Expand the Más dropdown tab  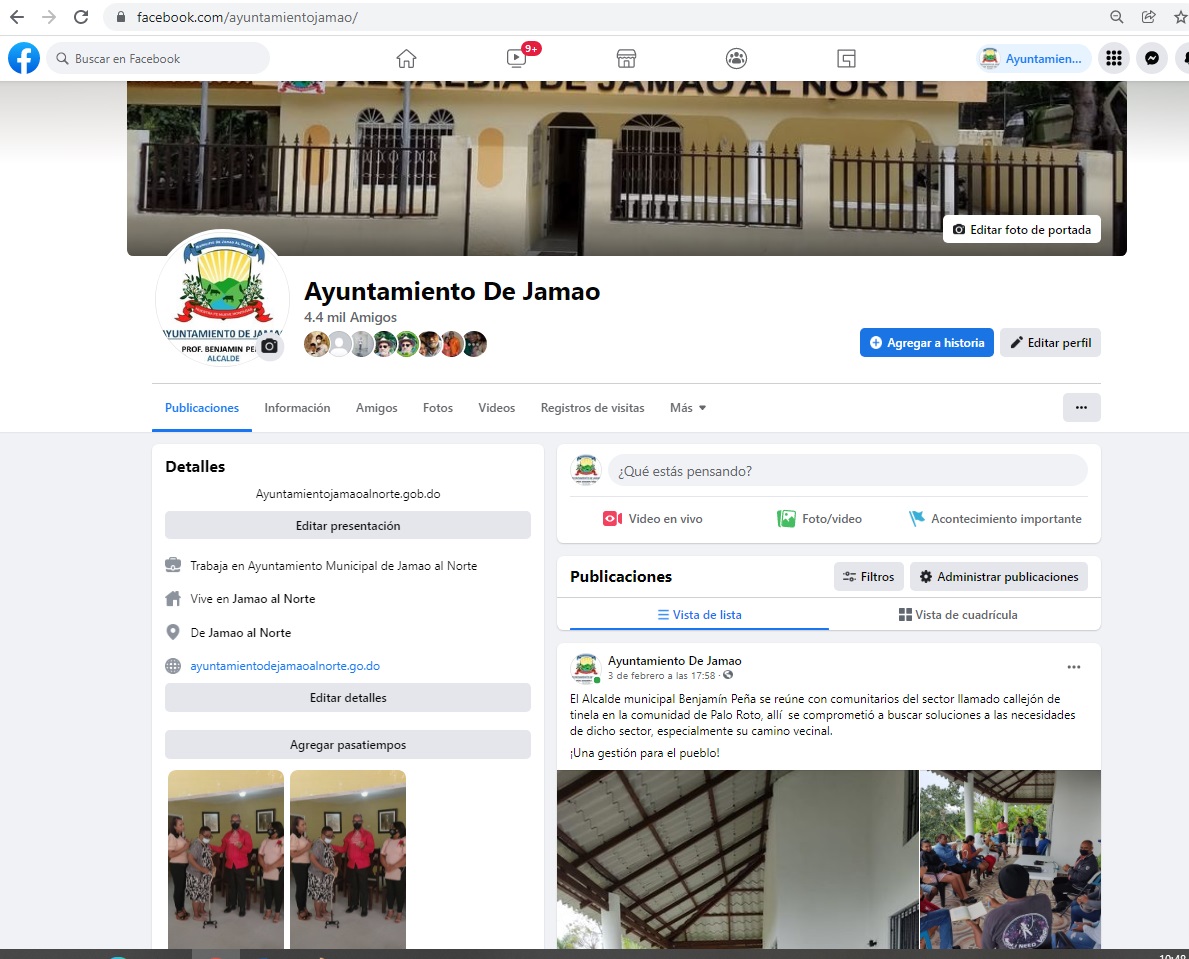[x=688, y=408]
